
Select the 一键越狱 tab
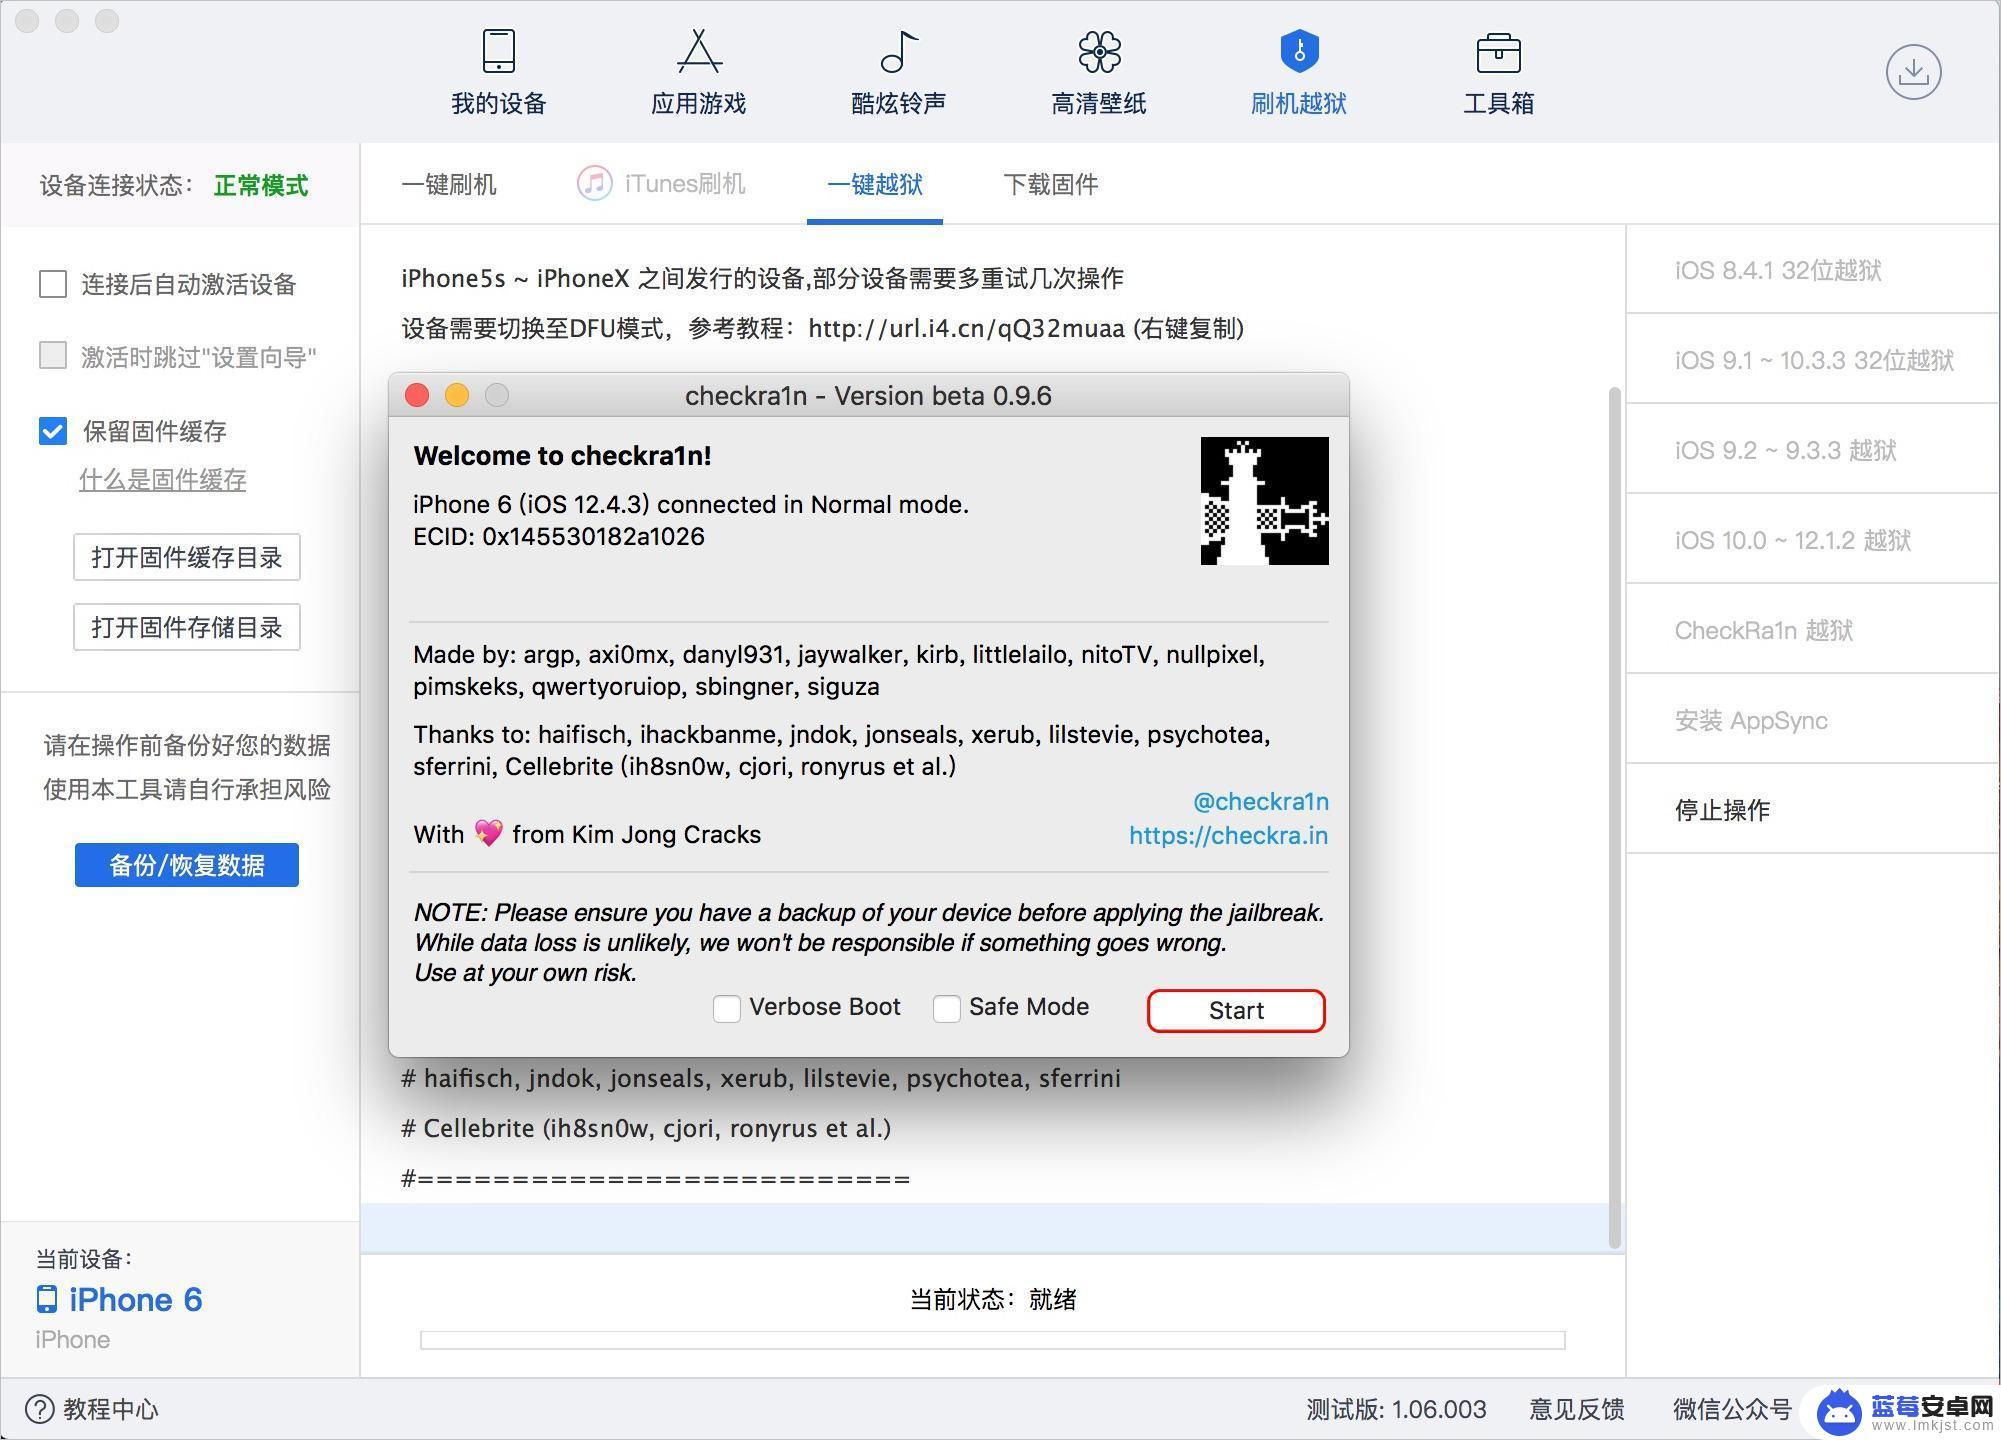click(875, 184)
